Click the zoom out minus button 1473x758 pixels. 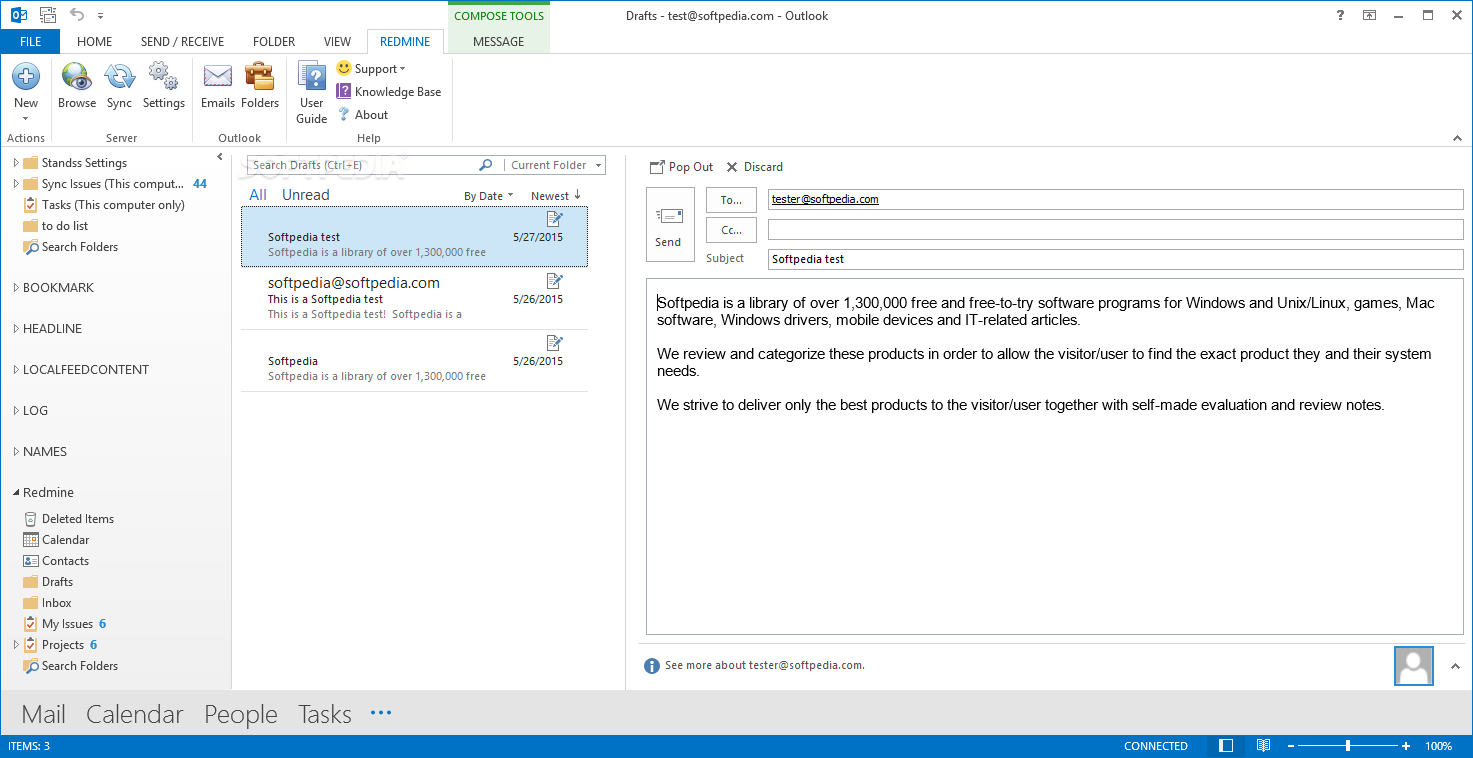pos(1291,746)
